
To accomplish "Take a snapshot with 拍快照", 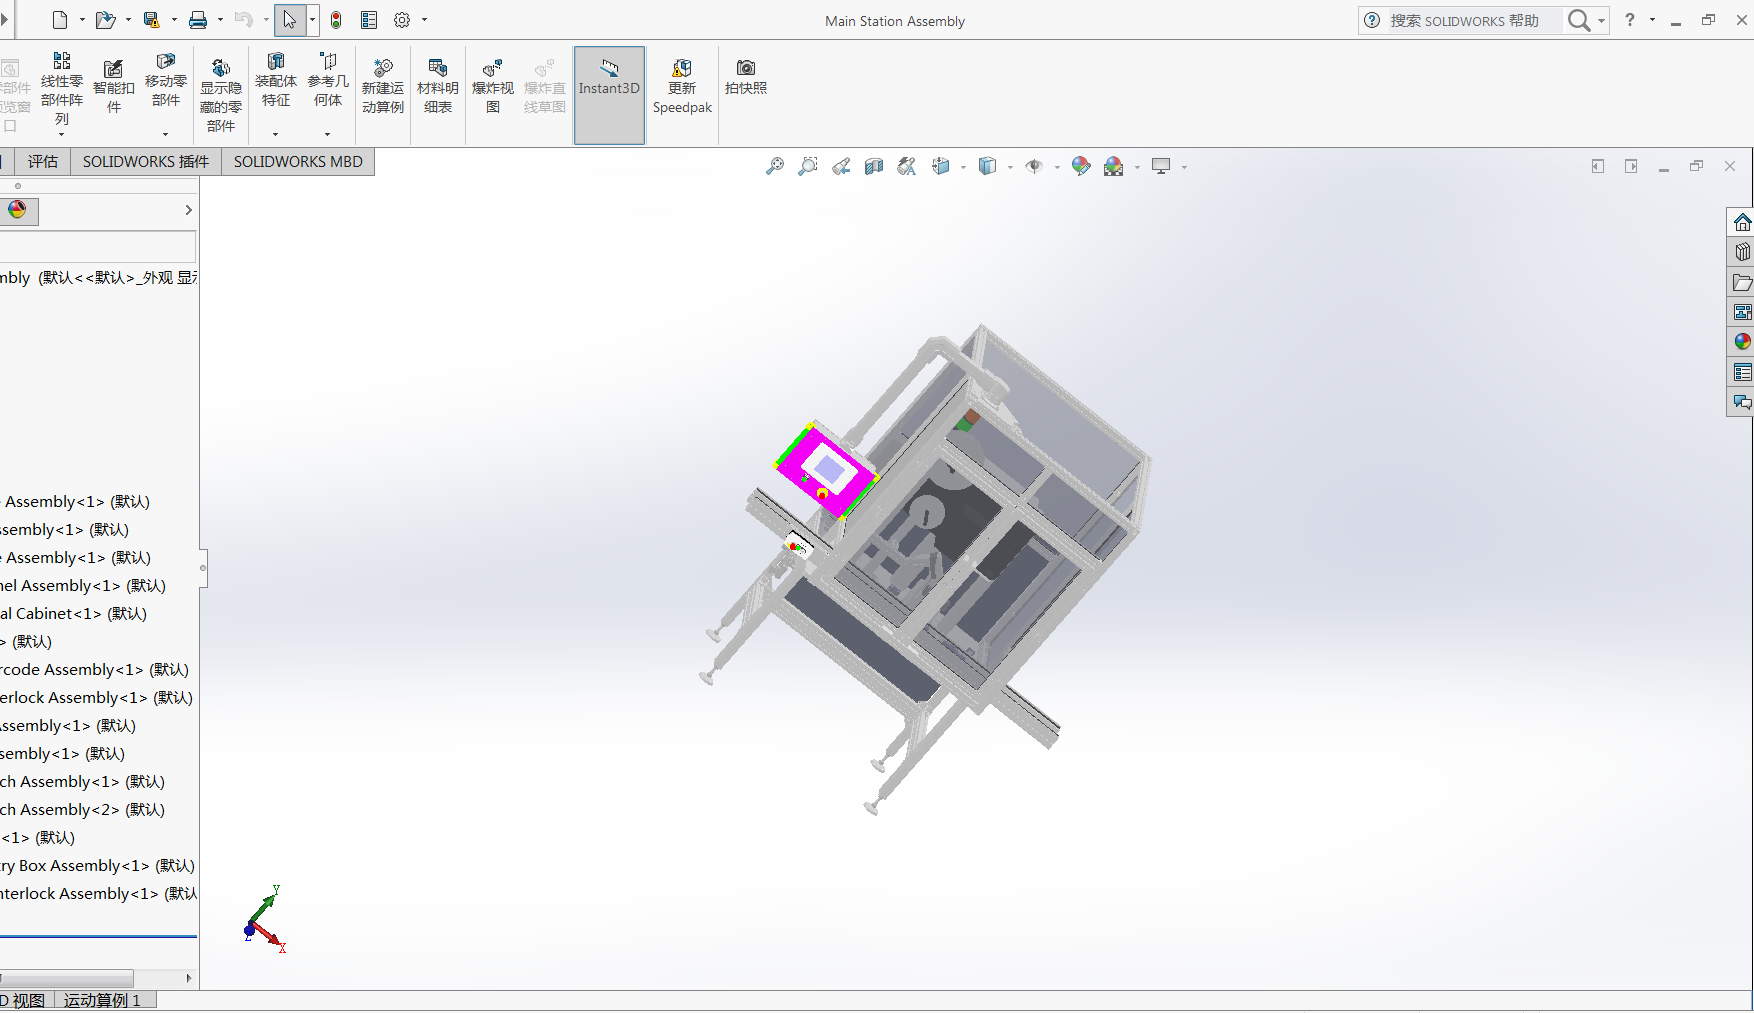I will [746, 77].
